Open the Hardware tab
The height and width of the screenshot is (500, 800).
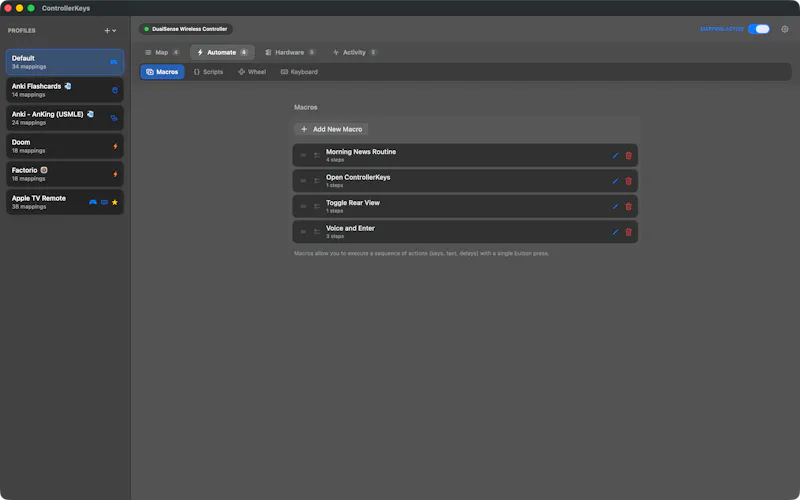tap(290, 52)
